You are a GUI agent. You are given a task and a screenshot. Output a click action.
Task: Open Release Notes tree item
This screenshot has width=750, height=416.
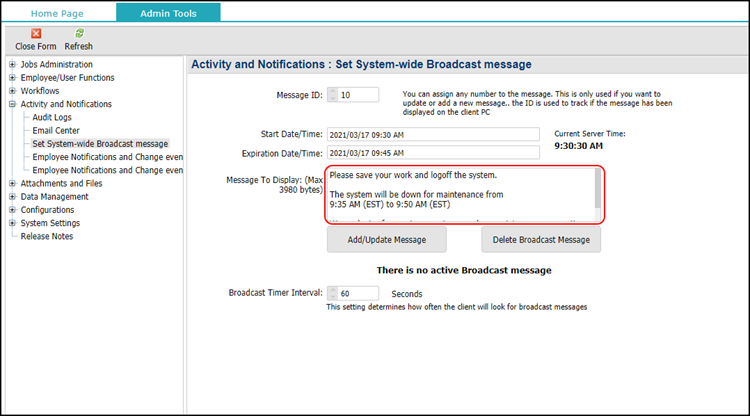(x=47, y=236)
